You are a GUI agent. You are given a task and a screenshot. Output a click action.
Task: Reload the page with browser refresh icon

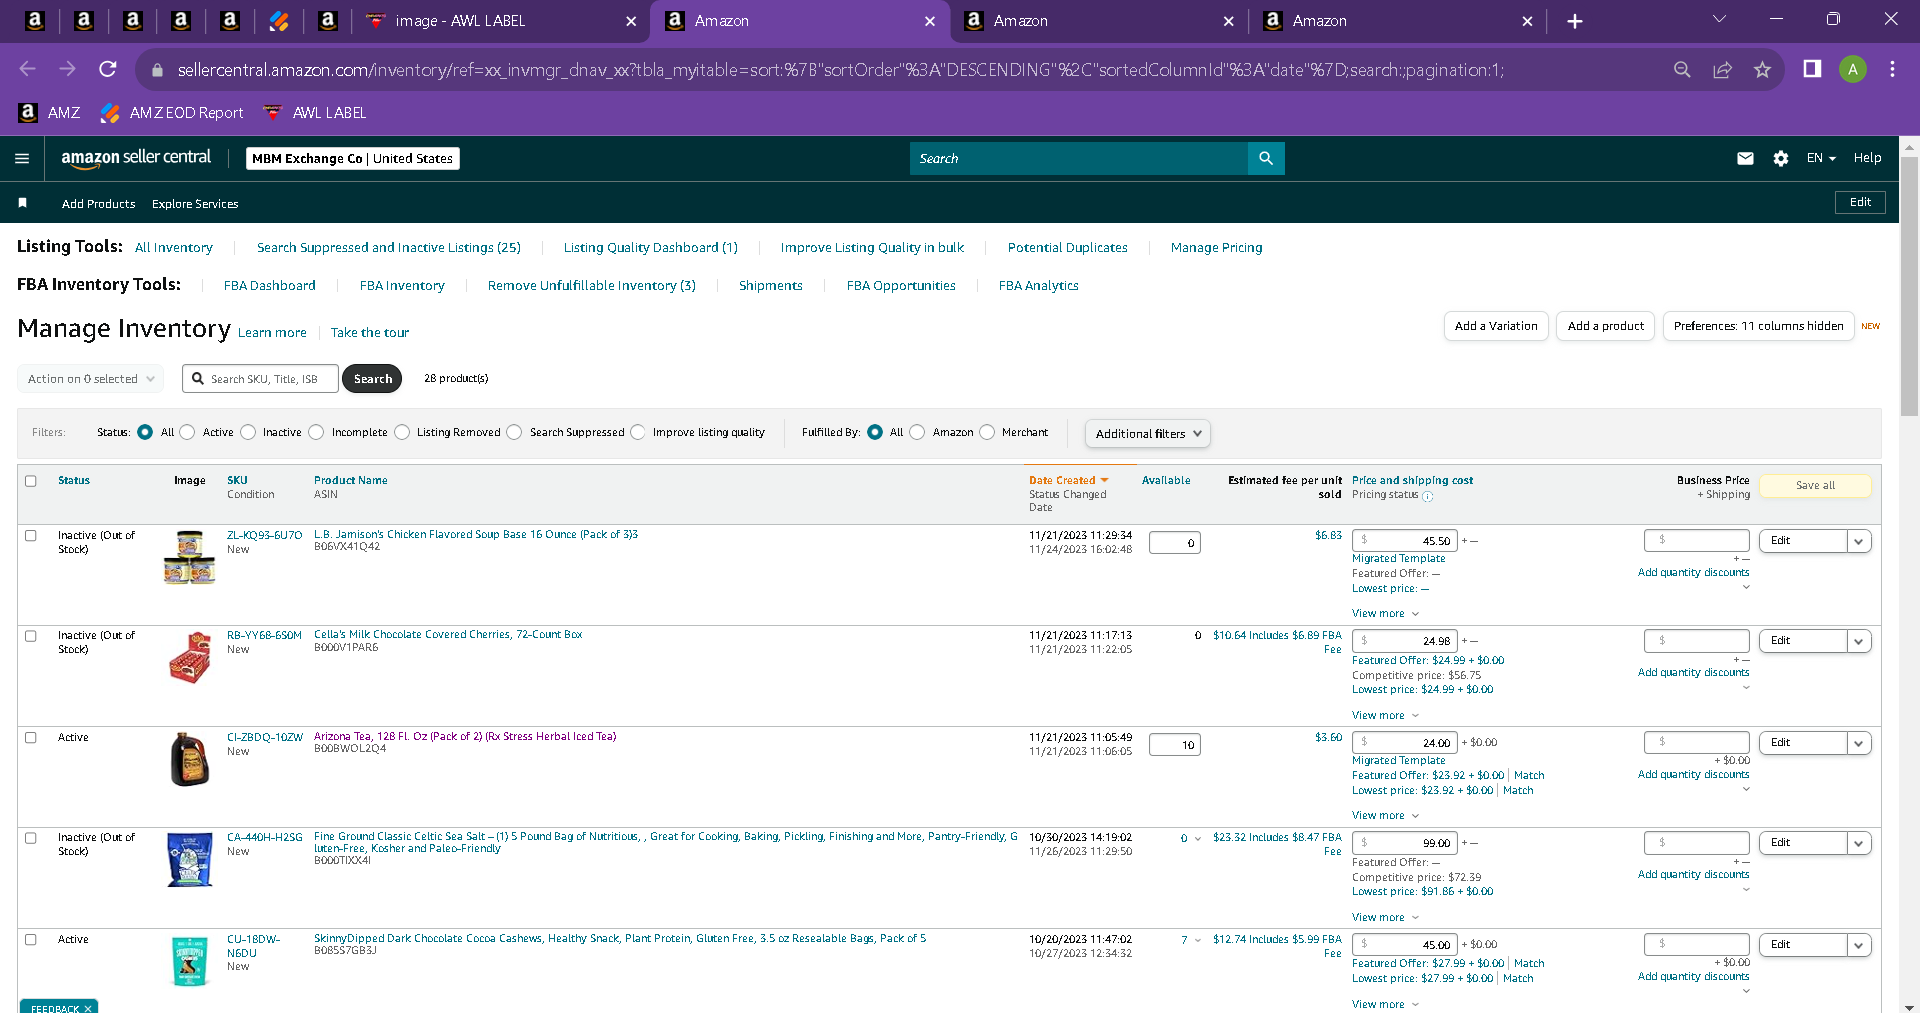[108, 69]
